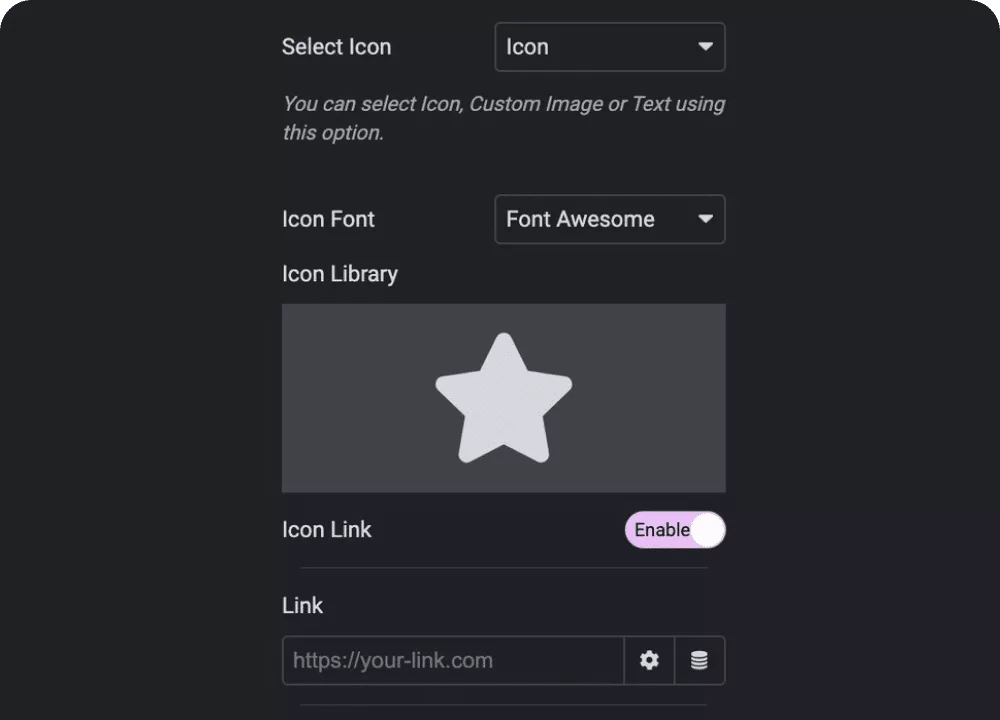Screen dimensions: 1000x720
Task: Click the Icon Link label
Action: (x=327, y=530)
